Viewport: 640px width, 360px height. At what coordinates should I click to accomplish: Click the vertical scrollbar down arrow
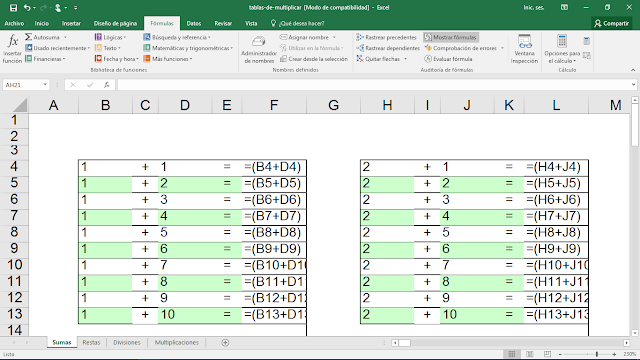coord(635,333)
